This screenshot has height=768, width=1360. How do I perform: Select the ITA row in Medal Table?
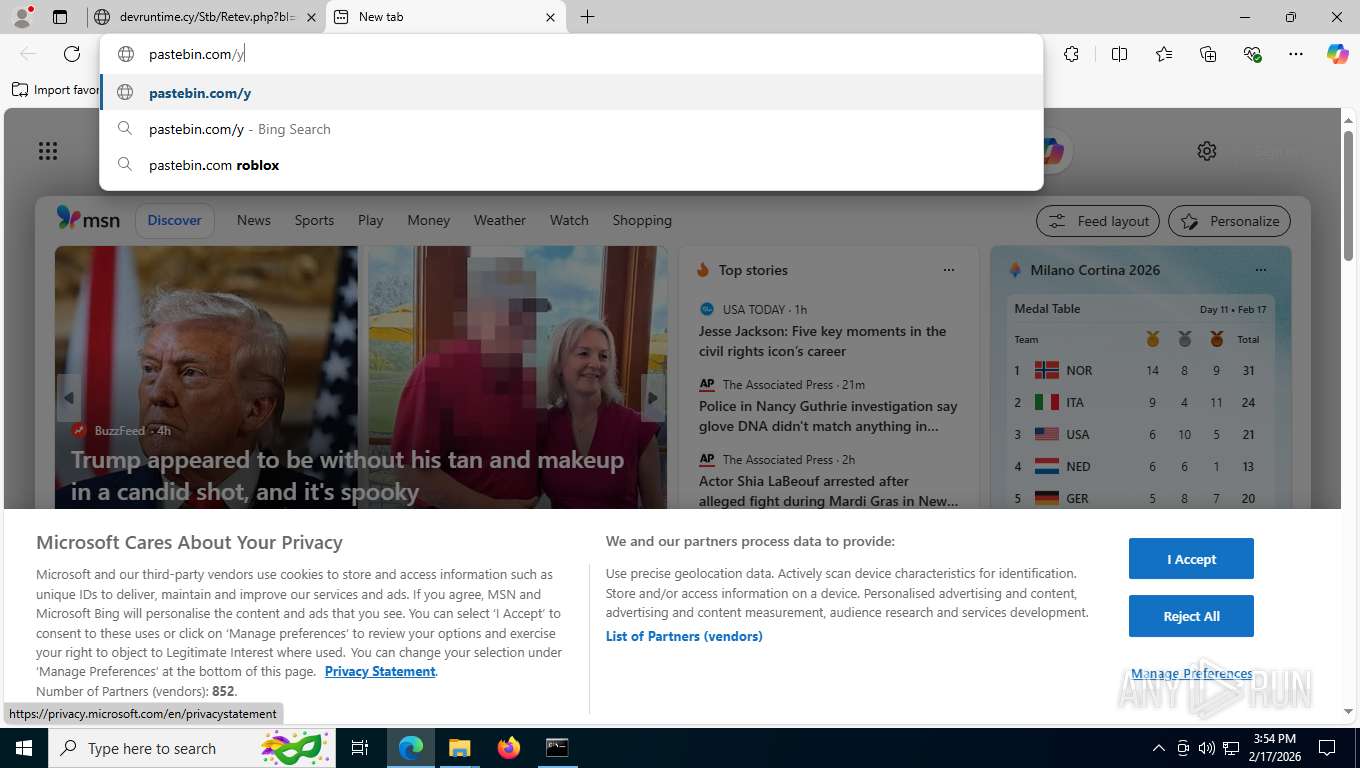tap(1140, 402)
